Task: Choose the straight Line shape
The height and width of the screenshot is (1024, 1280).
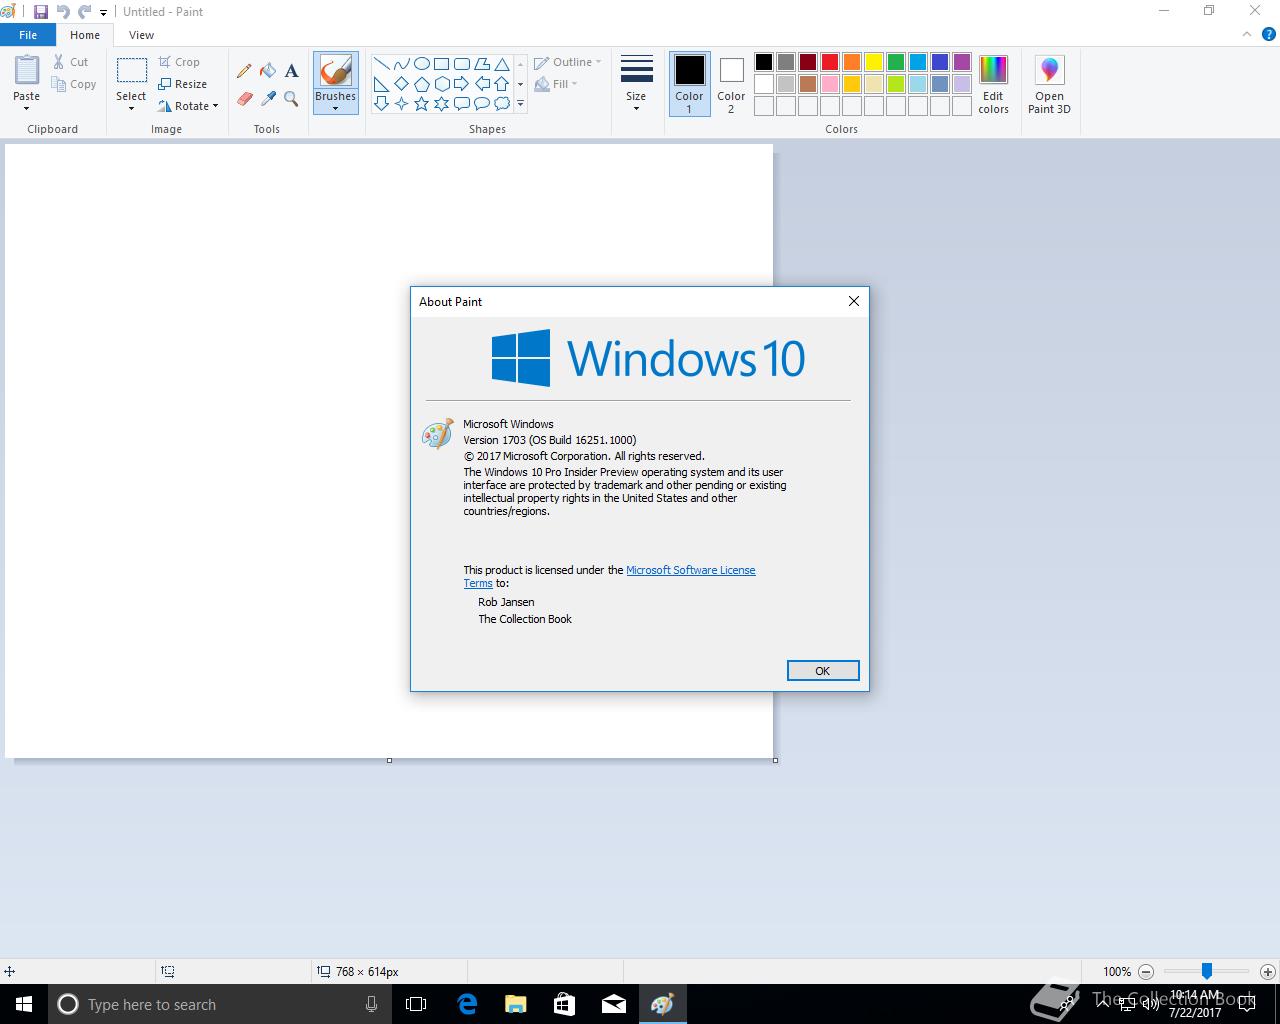Action: pos(381,64)
